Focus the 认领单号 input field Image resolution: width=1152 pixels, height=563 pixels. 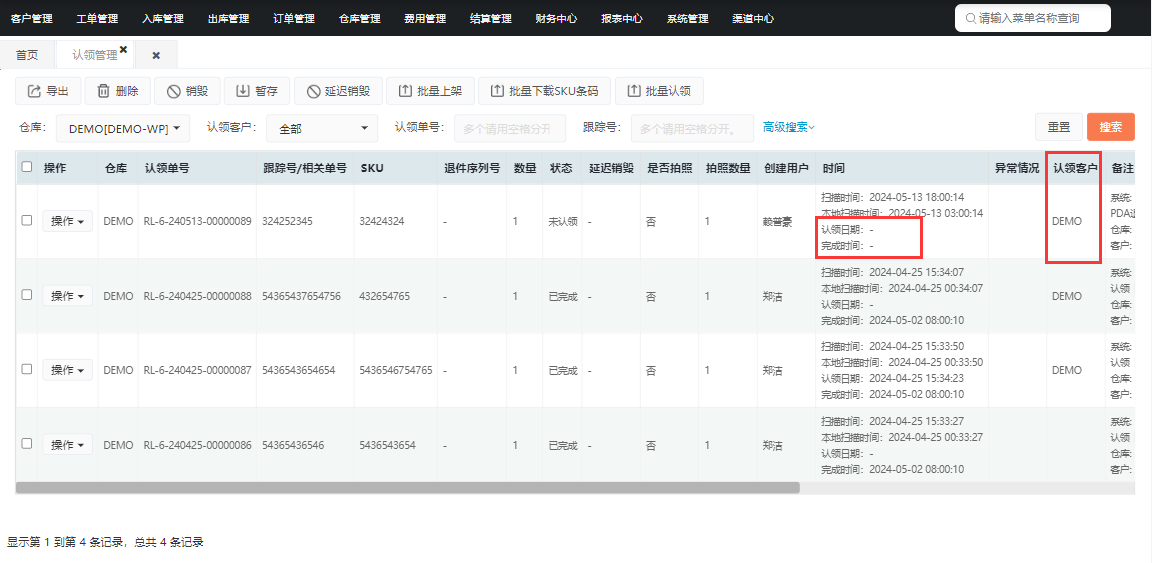(510, 129)
